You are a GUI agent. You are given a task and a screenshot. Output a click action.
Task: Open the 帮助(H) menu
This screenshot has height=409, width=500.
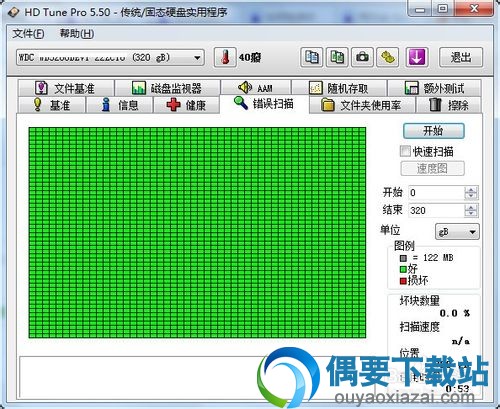(x=77, y=34)
